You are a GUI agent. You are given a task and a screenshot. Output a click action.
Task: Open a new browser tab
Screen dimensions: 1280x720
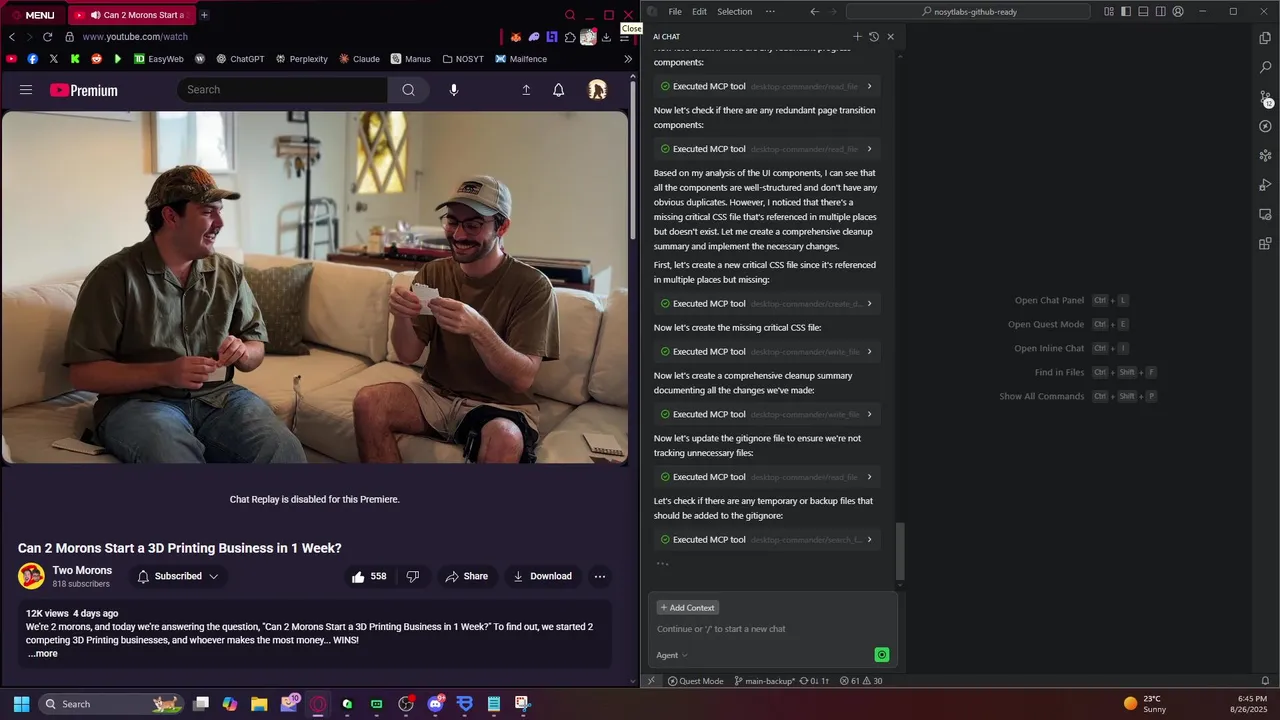204,15
